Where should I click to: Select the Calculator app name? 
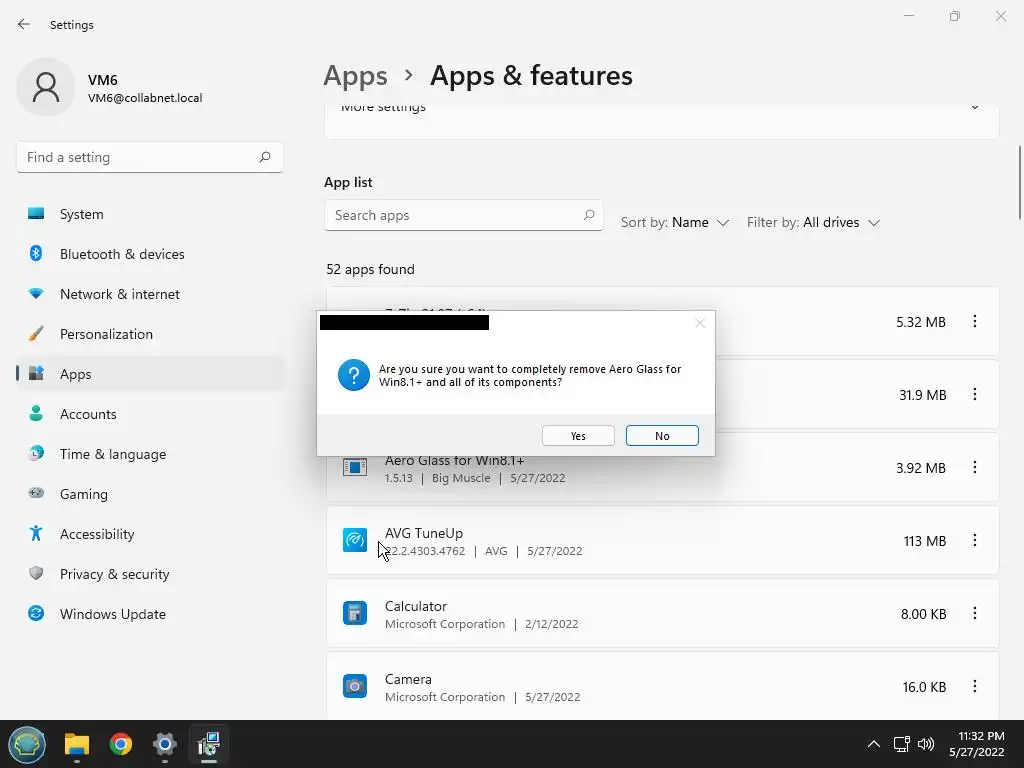(x=415, y=606)
